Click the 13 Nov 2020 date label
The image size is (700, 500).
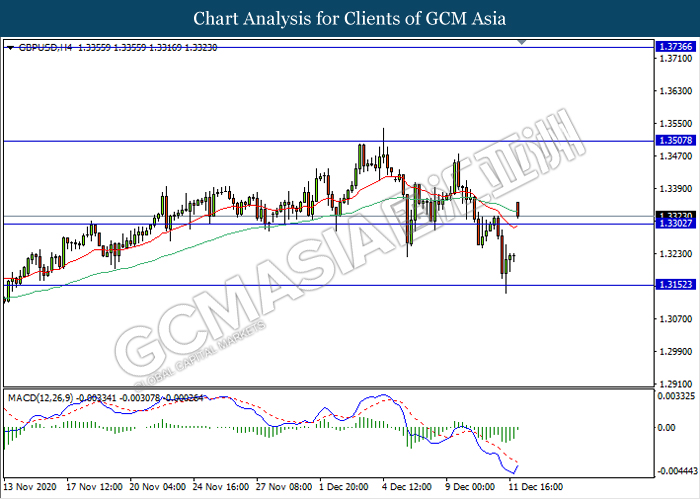pyautogui.click(x=30, y=487)
